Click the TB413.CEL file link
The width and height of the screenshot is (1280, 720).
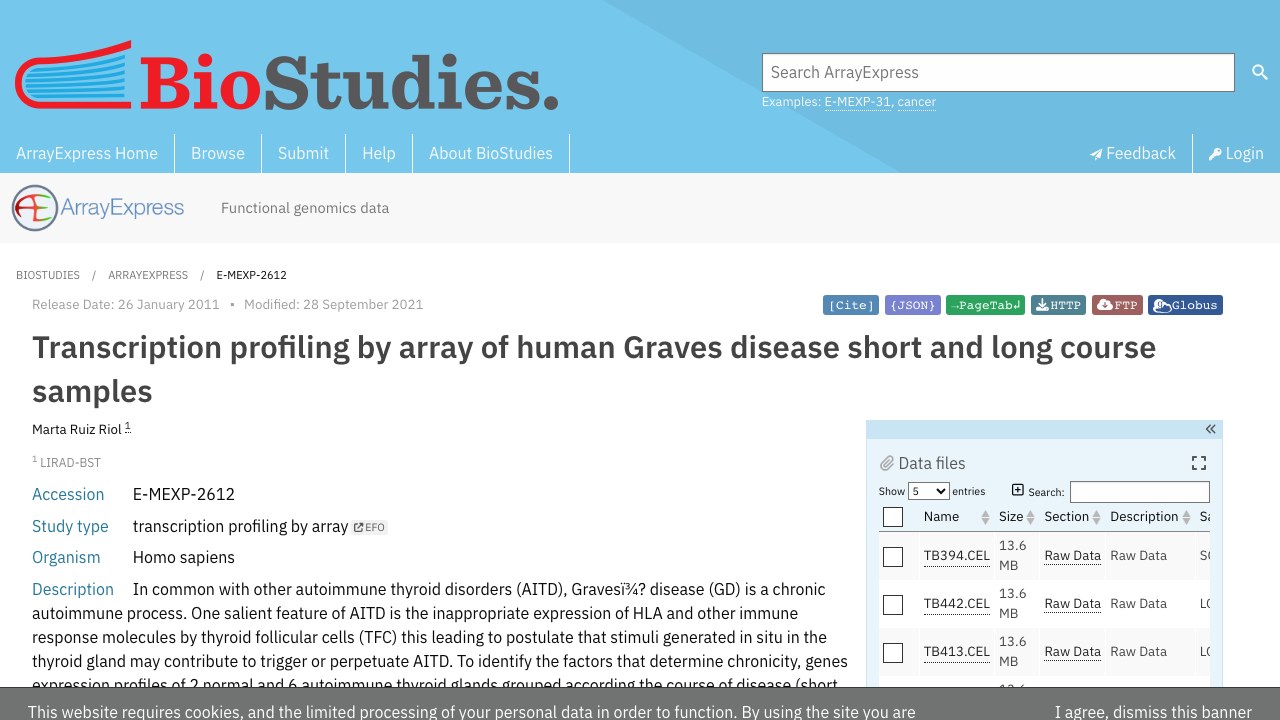tap(957, 652)
